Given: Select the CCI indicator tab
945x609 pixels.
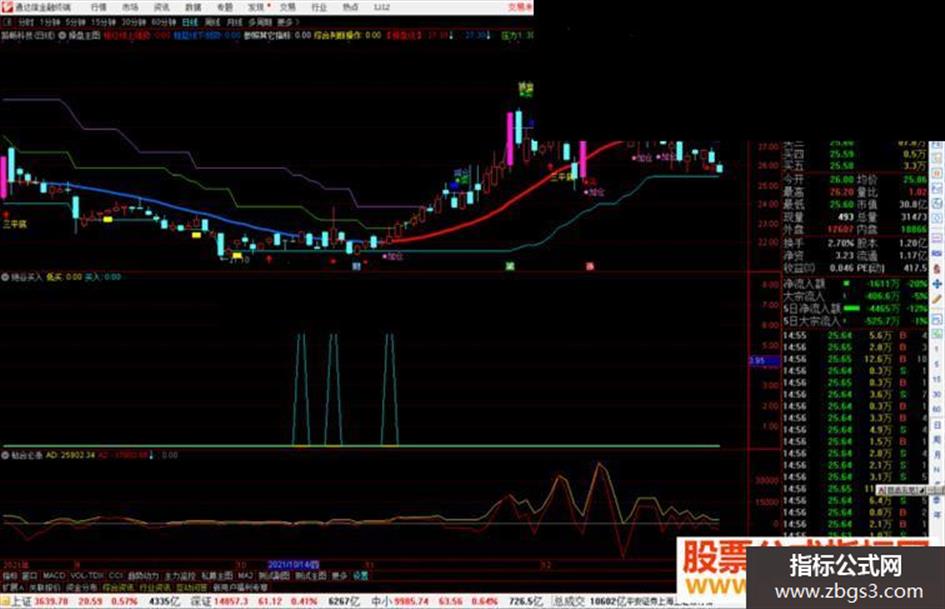Looking at the screenshot, I should click(x=116, y=576).
